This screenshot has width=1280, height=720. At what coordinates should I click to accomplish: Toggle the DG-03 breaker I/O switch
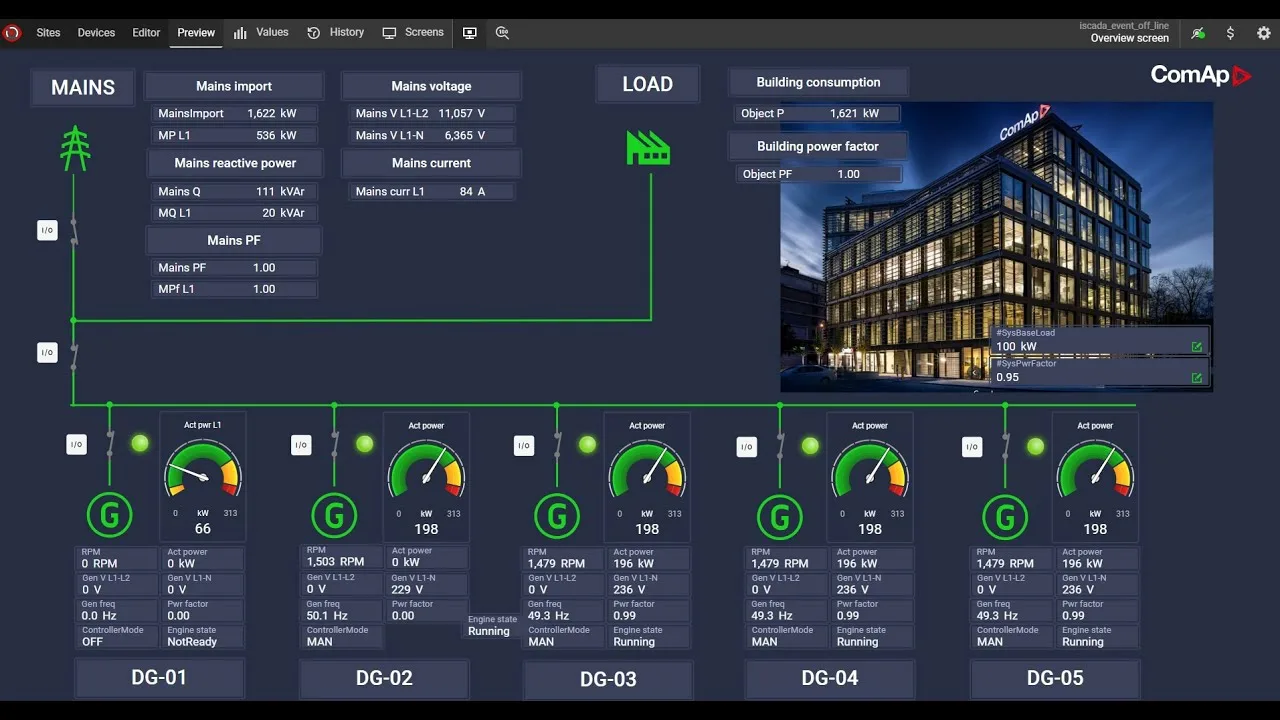pos(524,446)
